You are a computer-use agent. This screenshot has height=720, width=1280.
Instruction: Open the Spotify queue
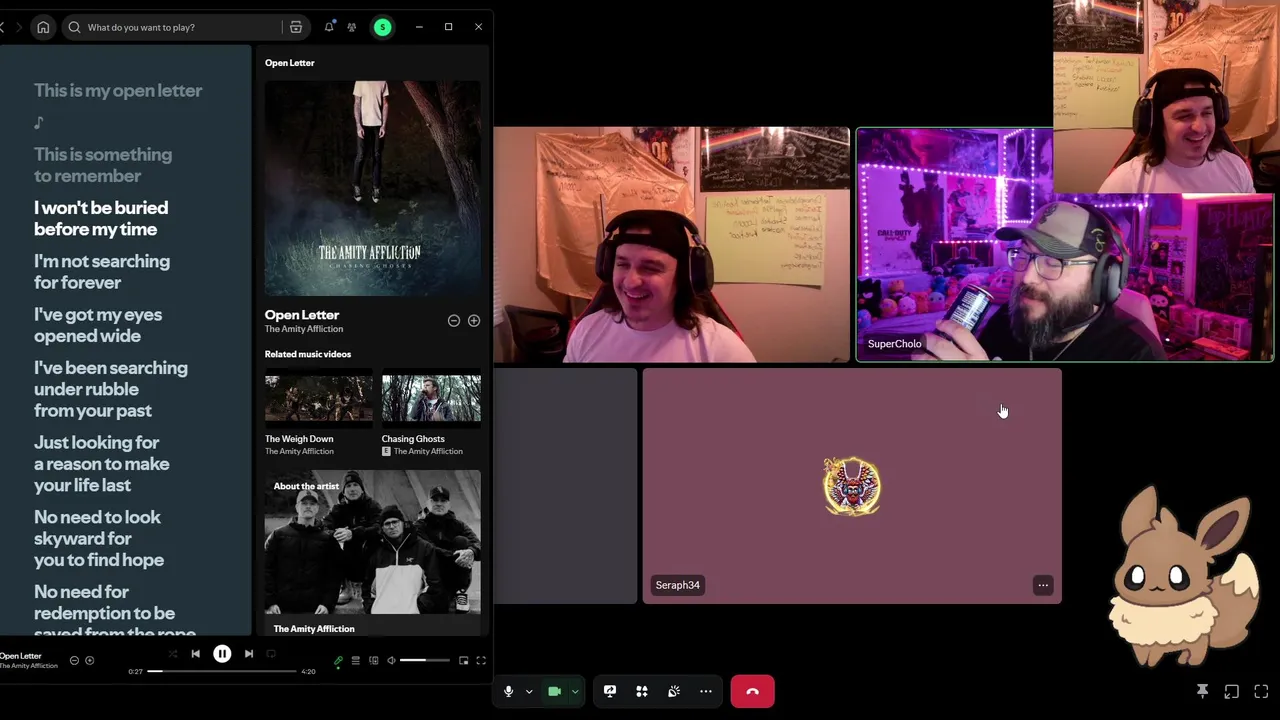[355, 661]
